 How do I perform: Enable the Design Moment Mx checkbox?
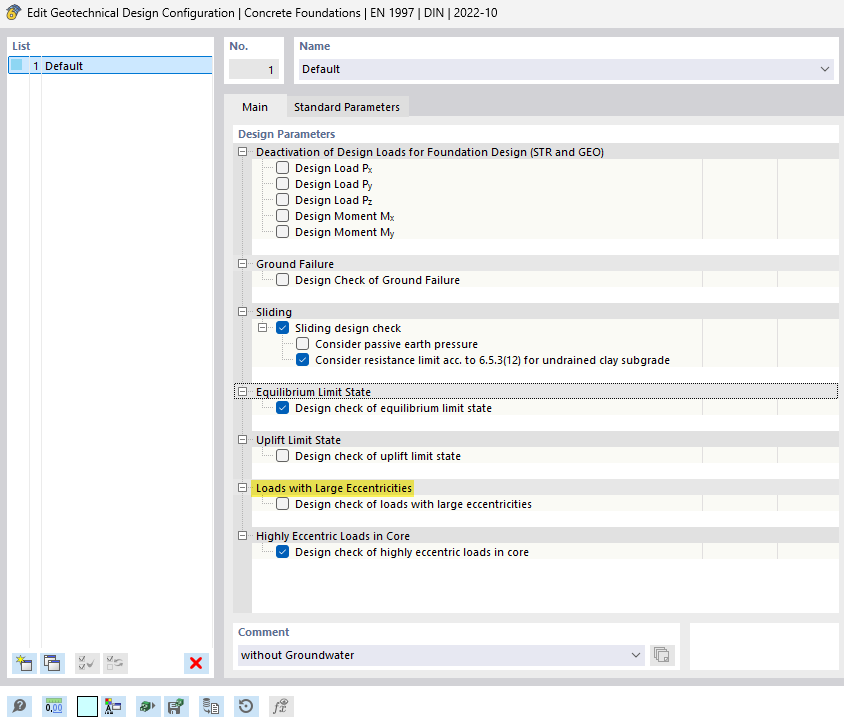coord(283,216)
